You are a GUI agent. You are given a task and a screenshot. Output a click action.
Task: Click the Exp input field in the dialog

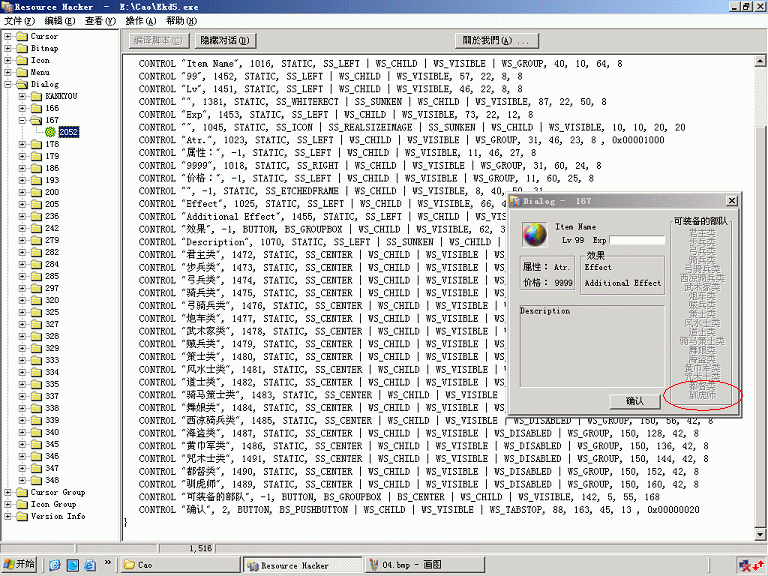coord(637,240)
